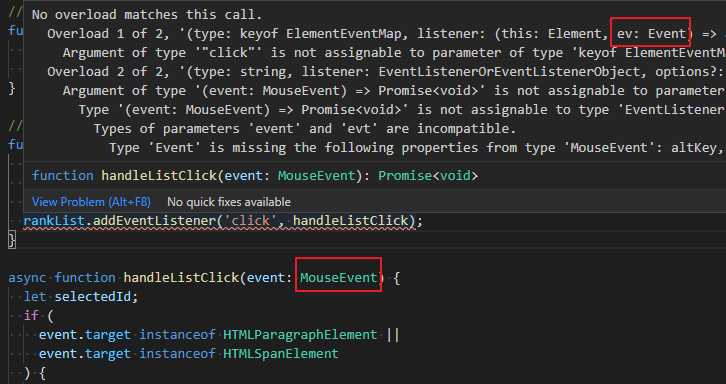Select the line 'Type 'Event' is missing the following properties'
This screenshot has height=384, width=726.
click(417, 147)
